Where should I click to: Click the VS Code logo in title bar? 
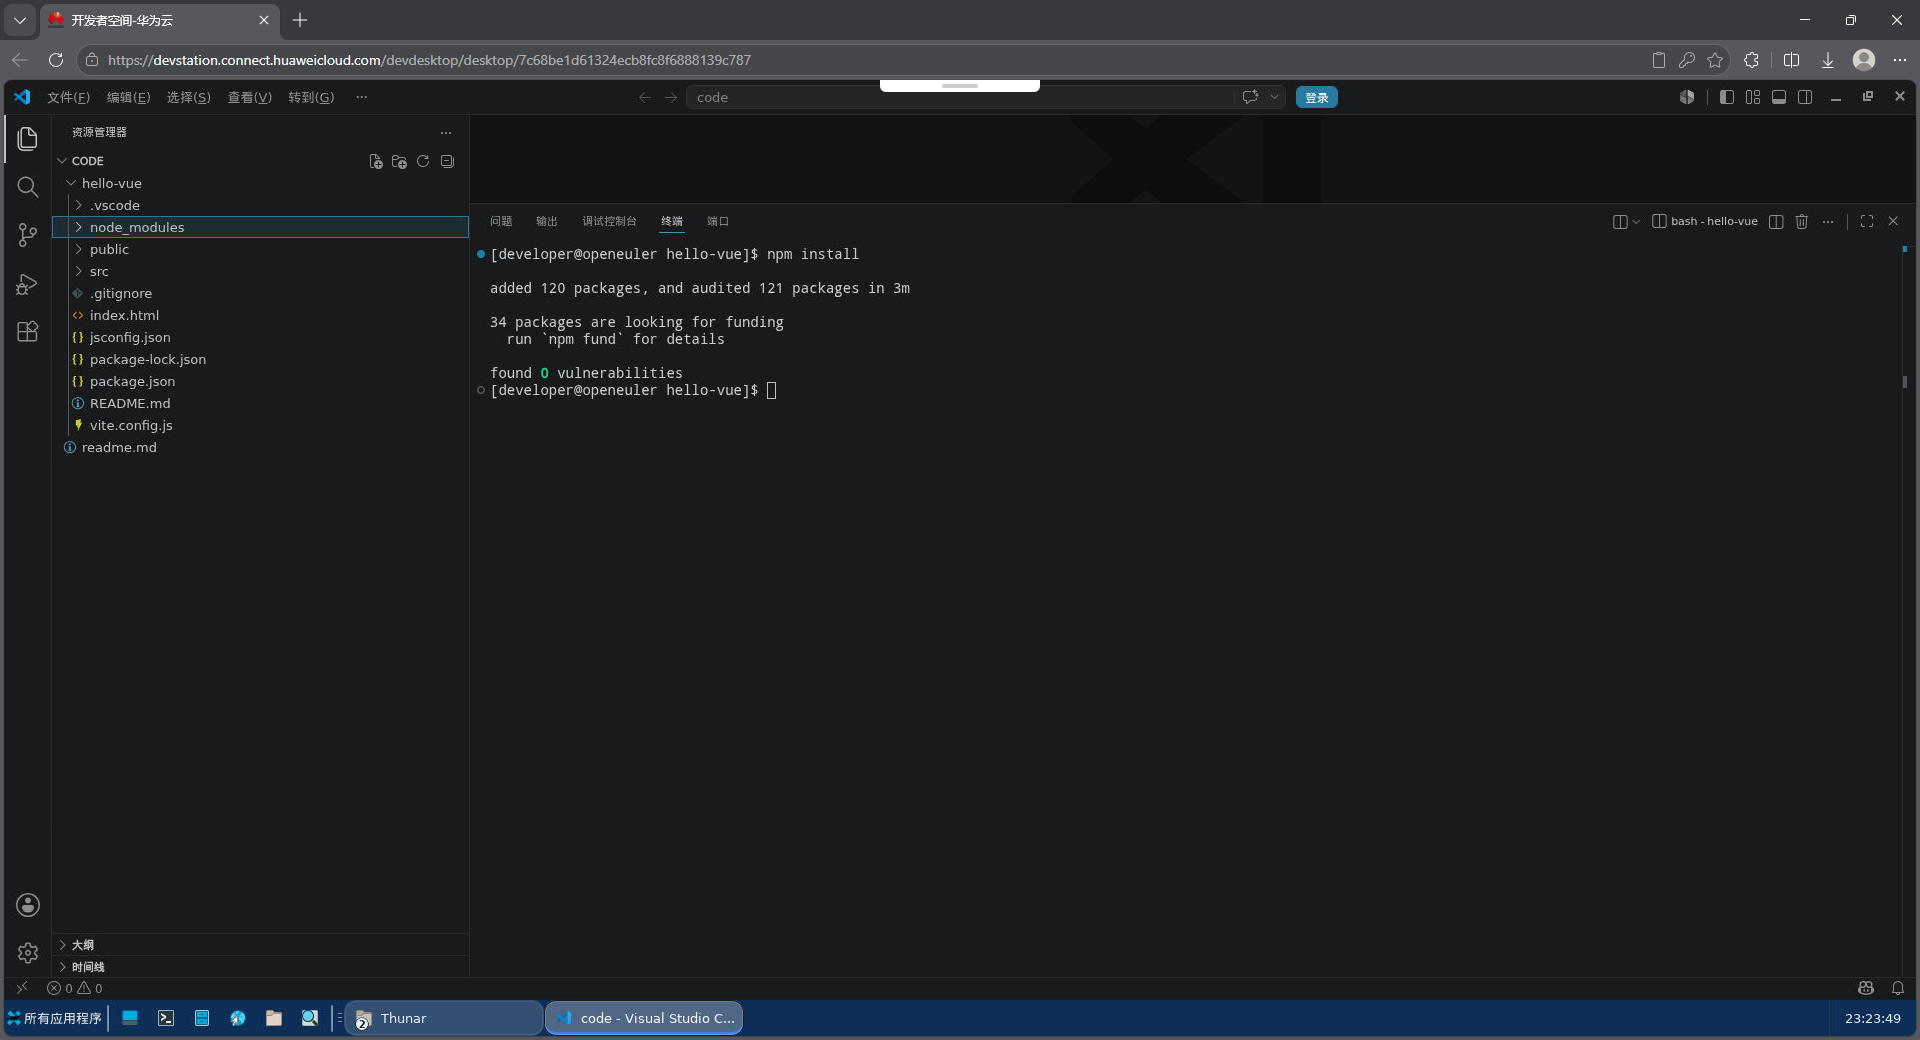tap(22, 97)
